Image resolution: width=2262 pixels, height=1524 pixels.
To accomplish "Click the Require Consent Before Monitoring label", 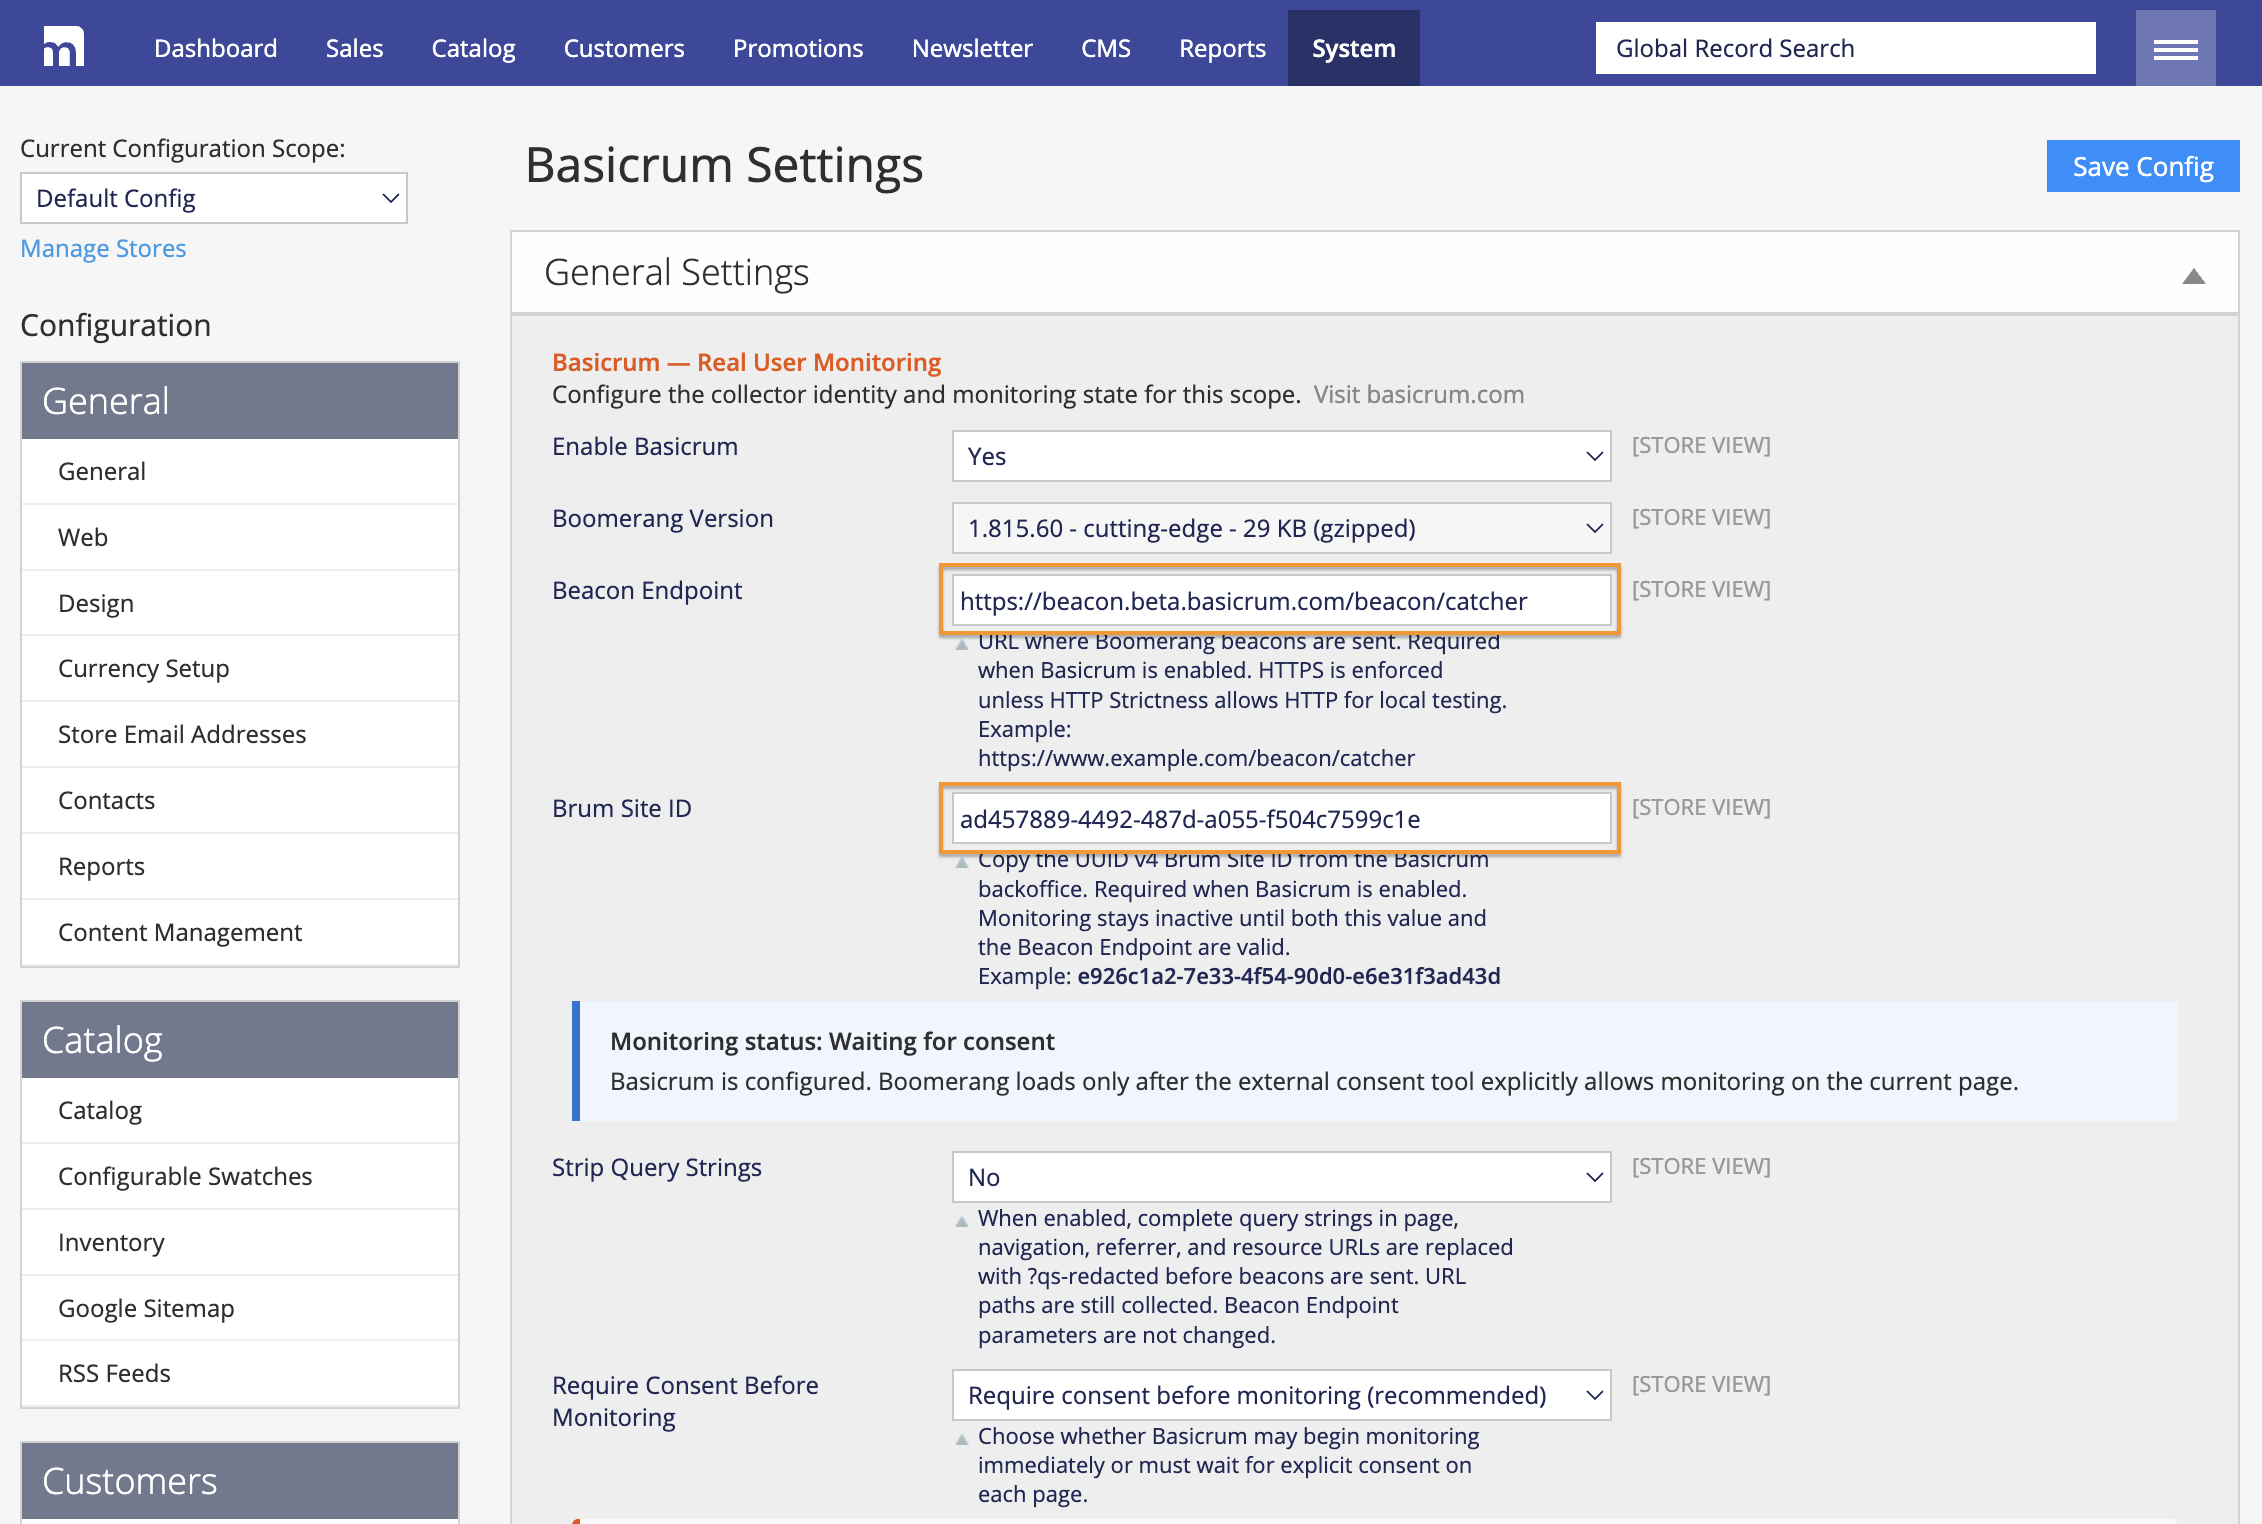I will click(x=685, y=1401).
